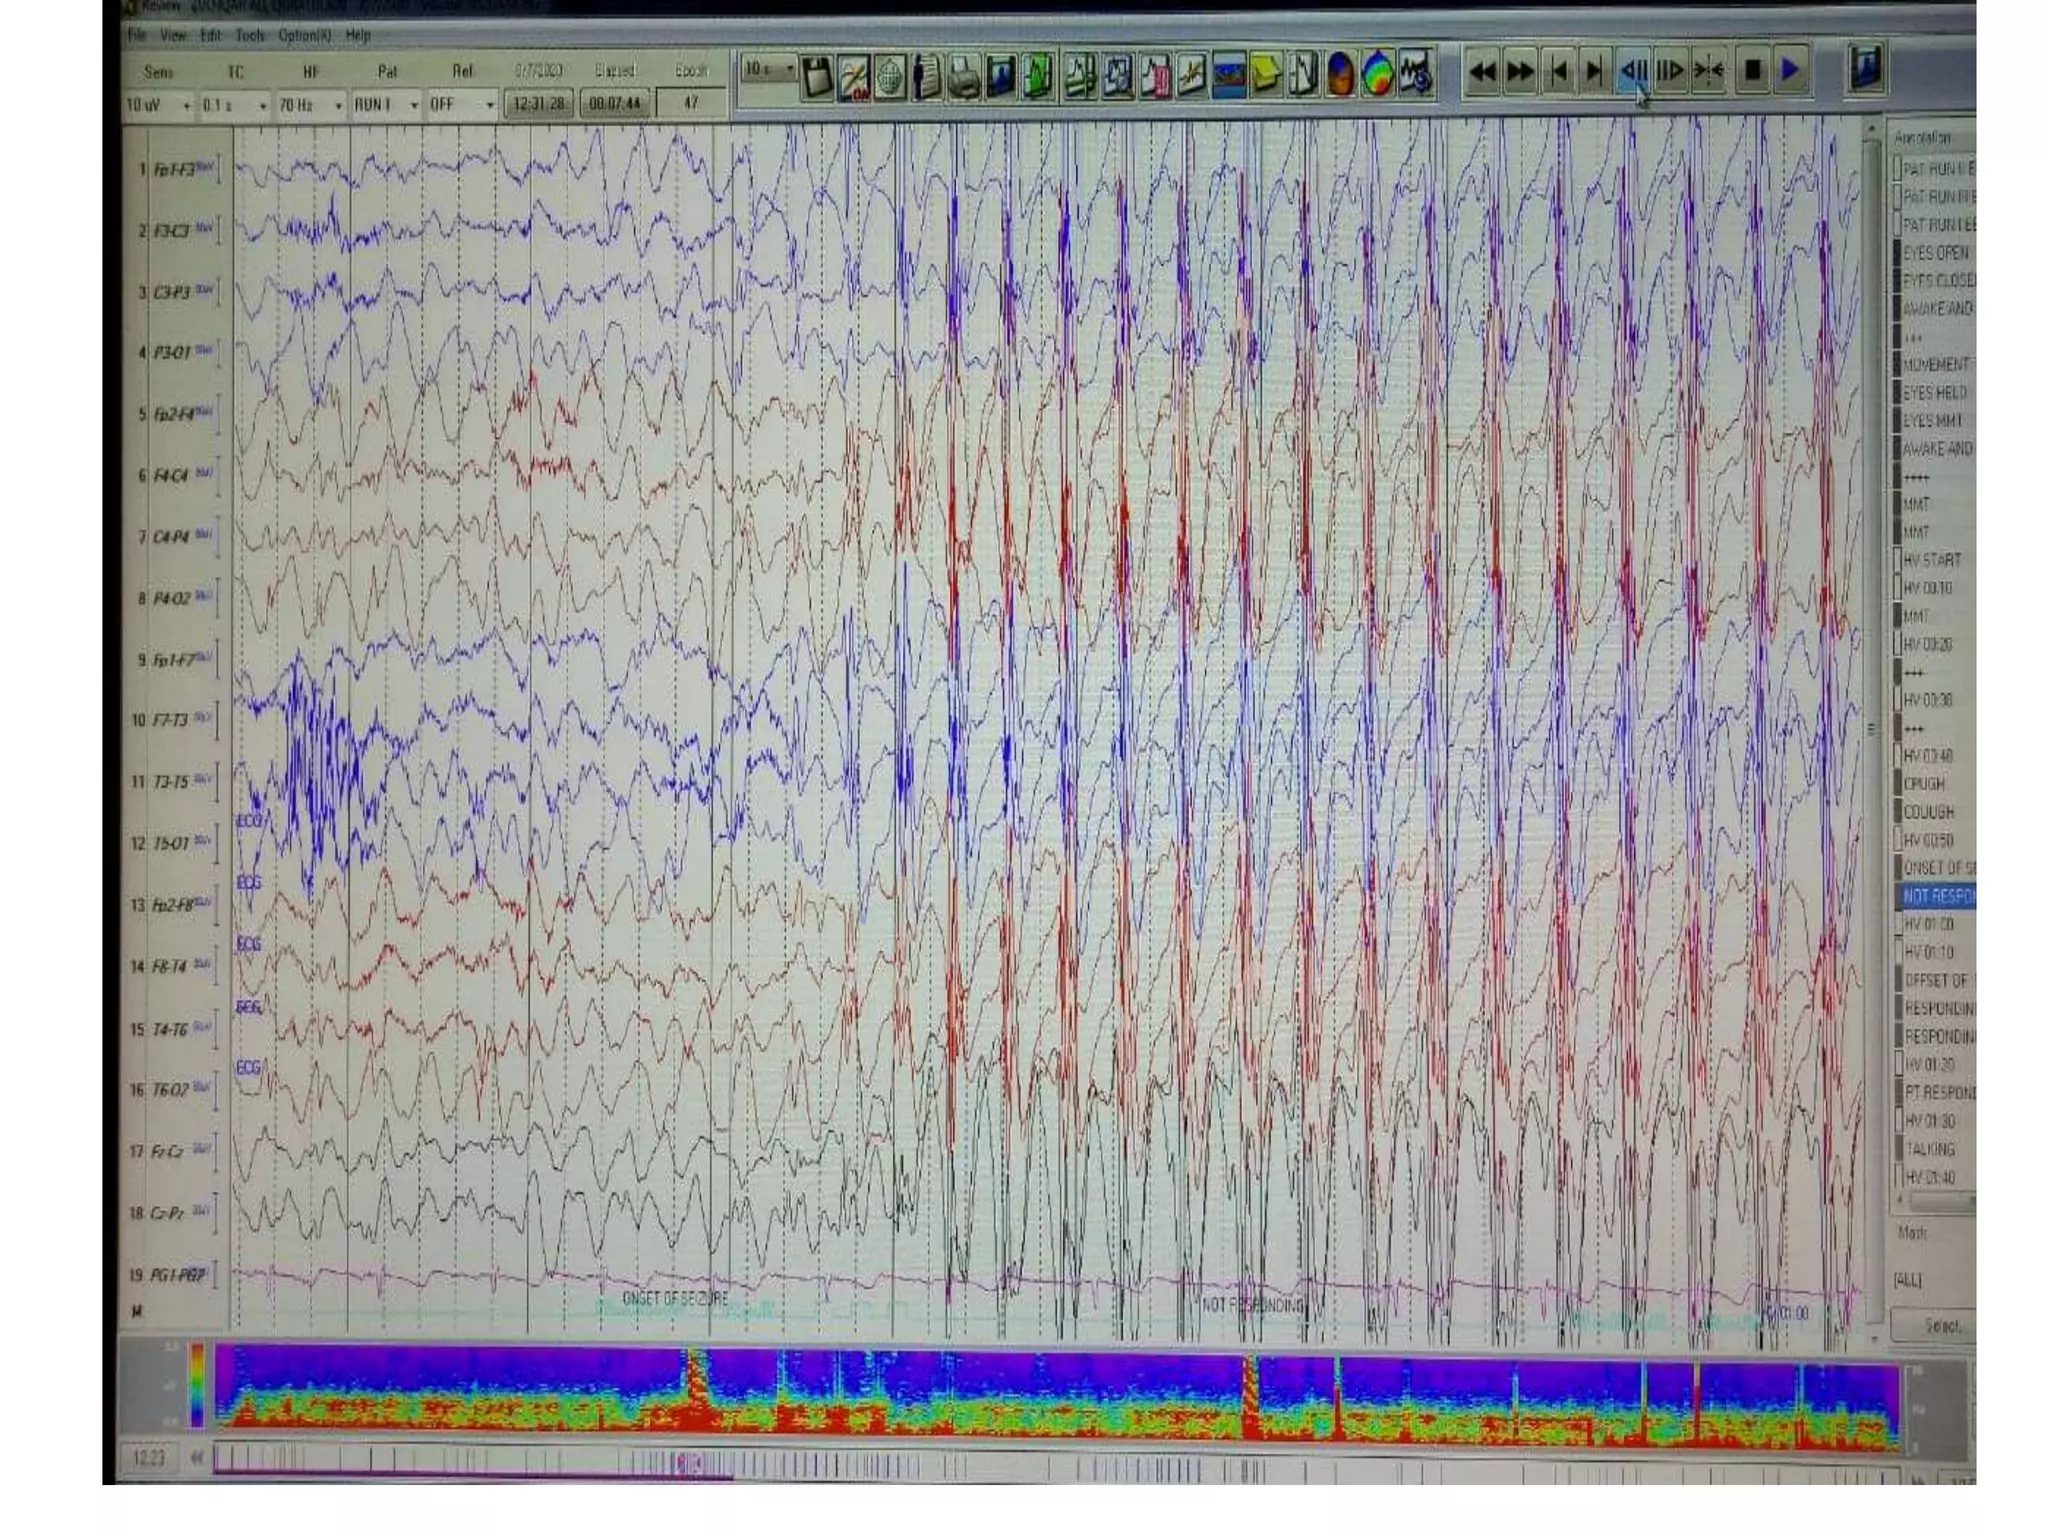The width and height of the screenshot is (2048, 1536).
Task: Open the colorful brain topography map icon
Action: click(1378, 75)
